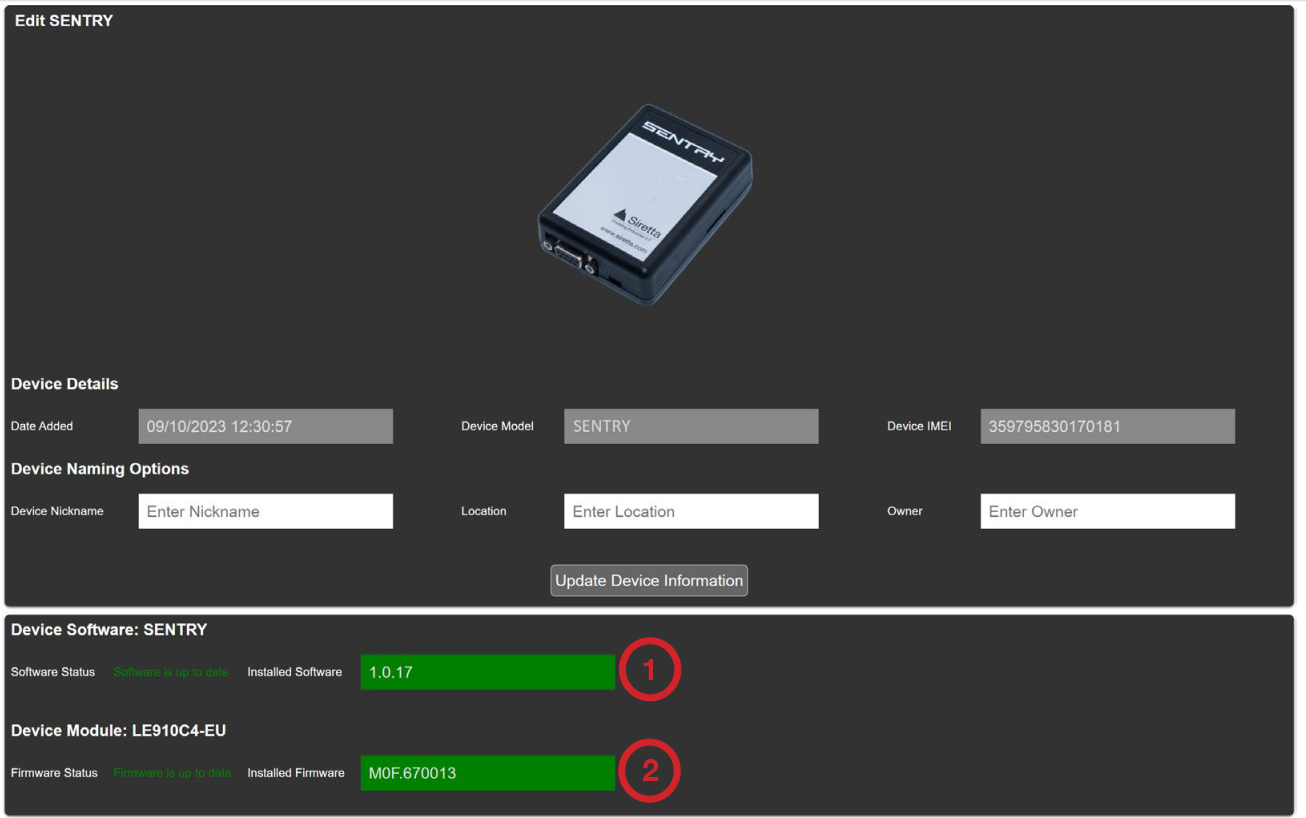This screenshot has height=818, width=1306.
Task: Click the Device Model field showing SENTRY
Action: [691, 426]
